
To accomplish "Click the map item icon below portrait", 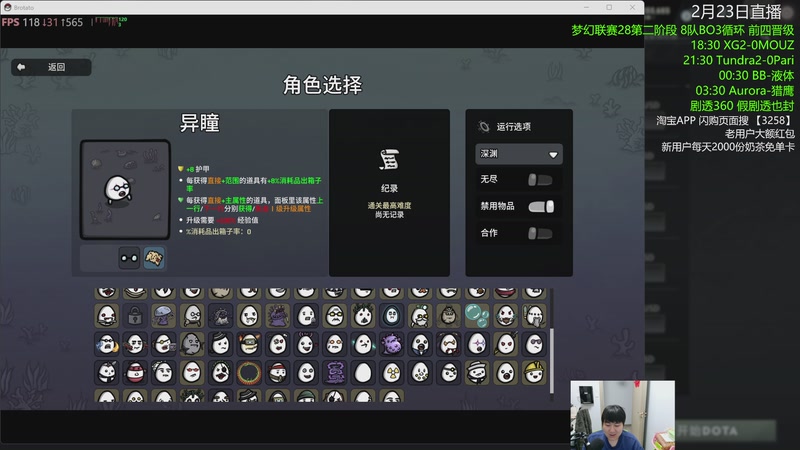I will 154,258.
